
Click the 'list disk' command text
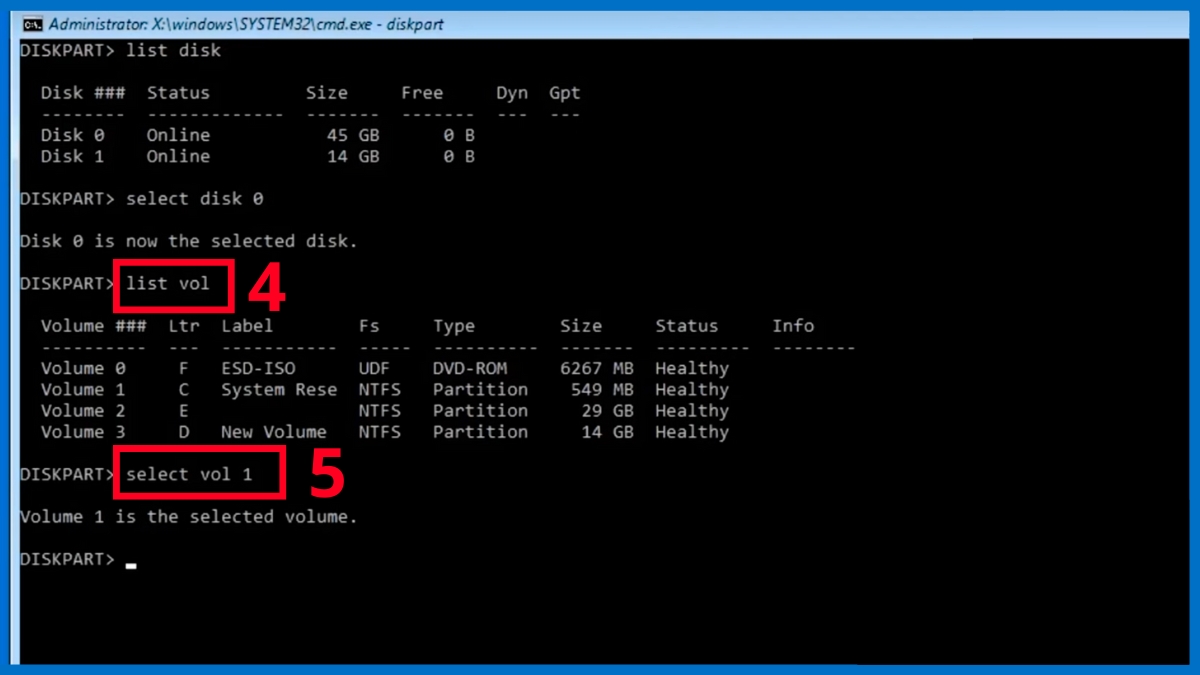coord(173,50)
